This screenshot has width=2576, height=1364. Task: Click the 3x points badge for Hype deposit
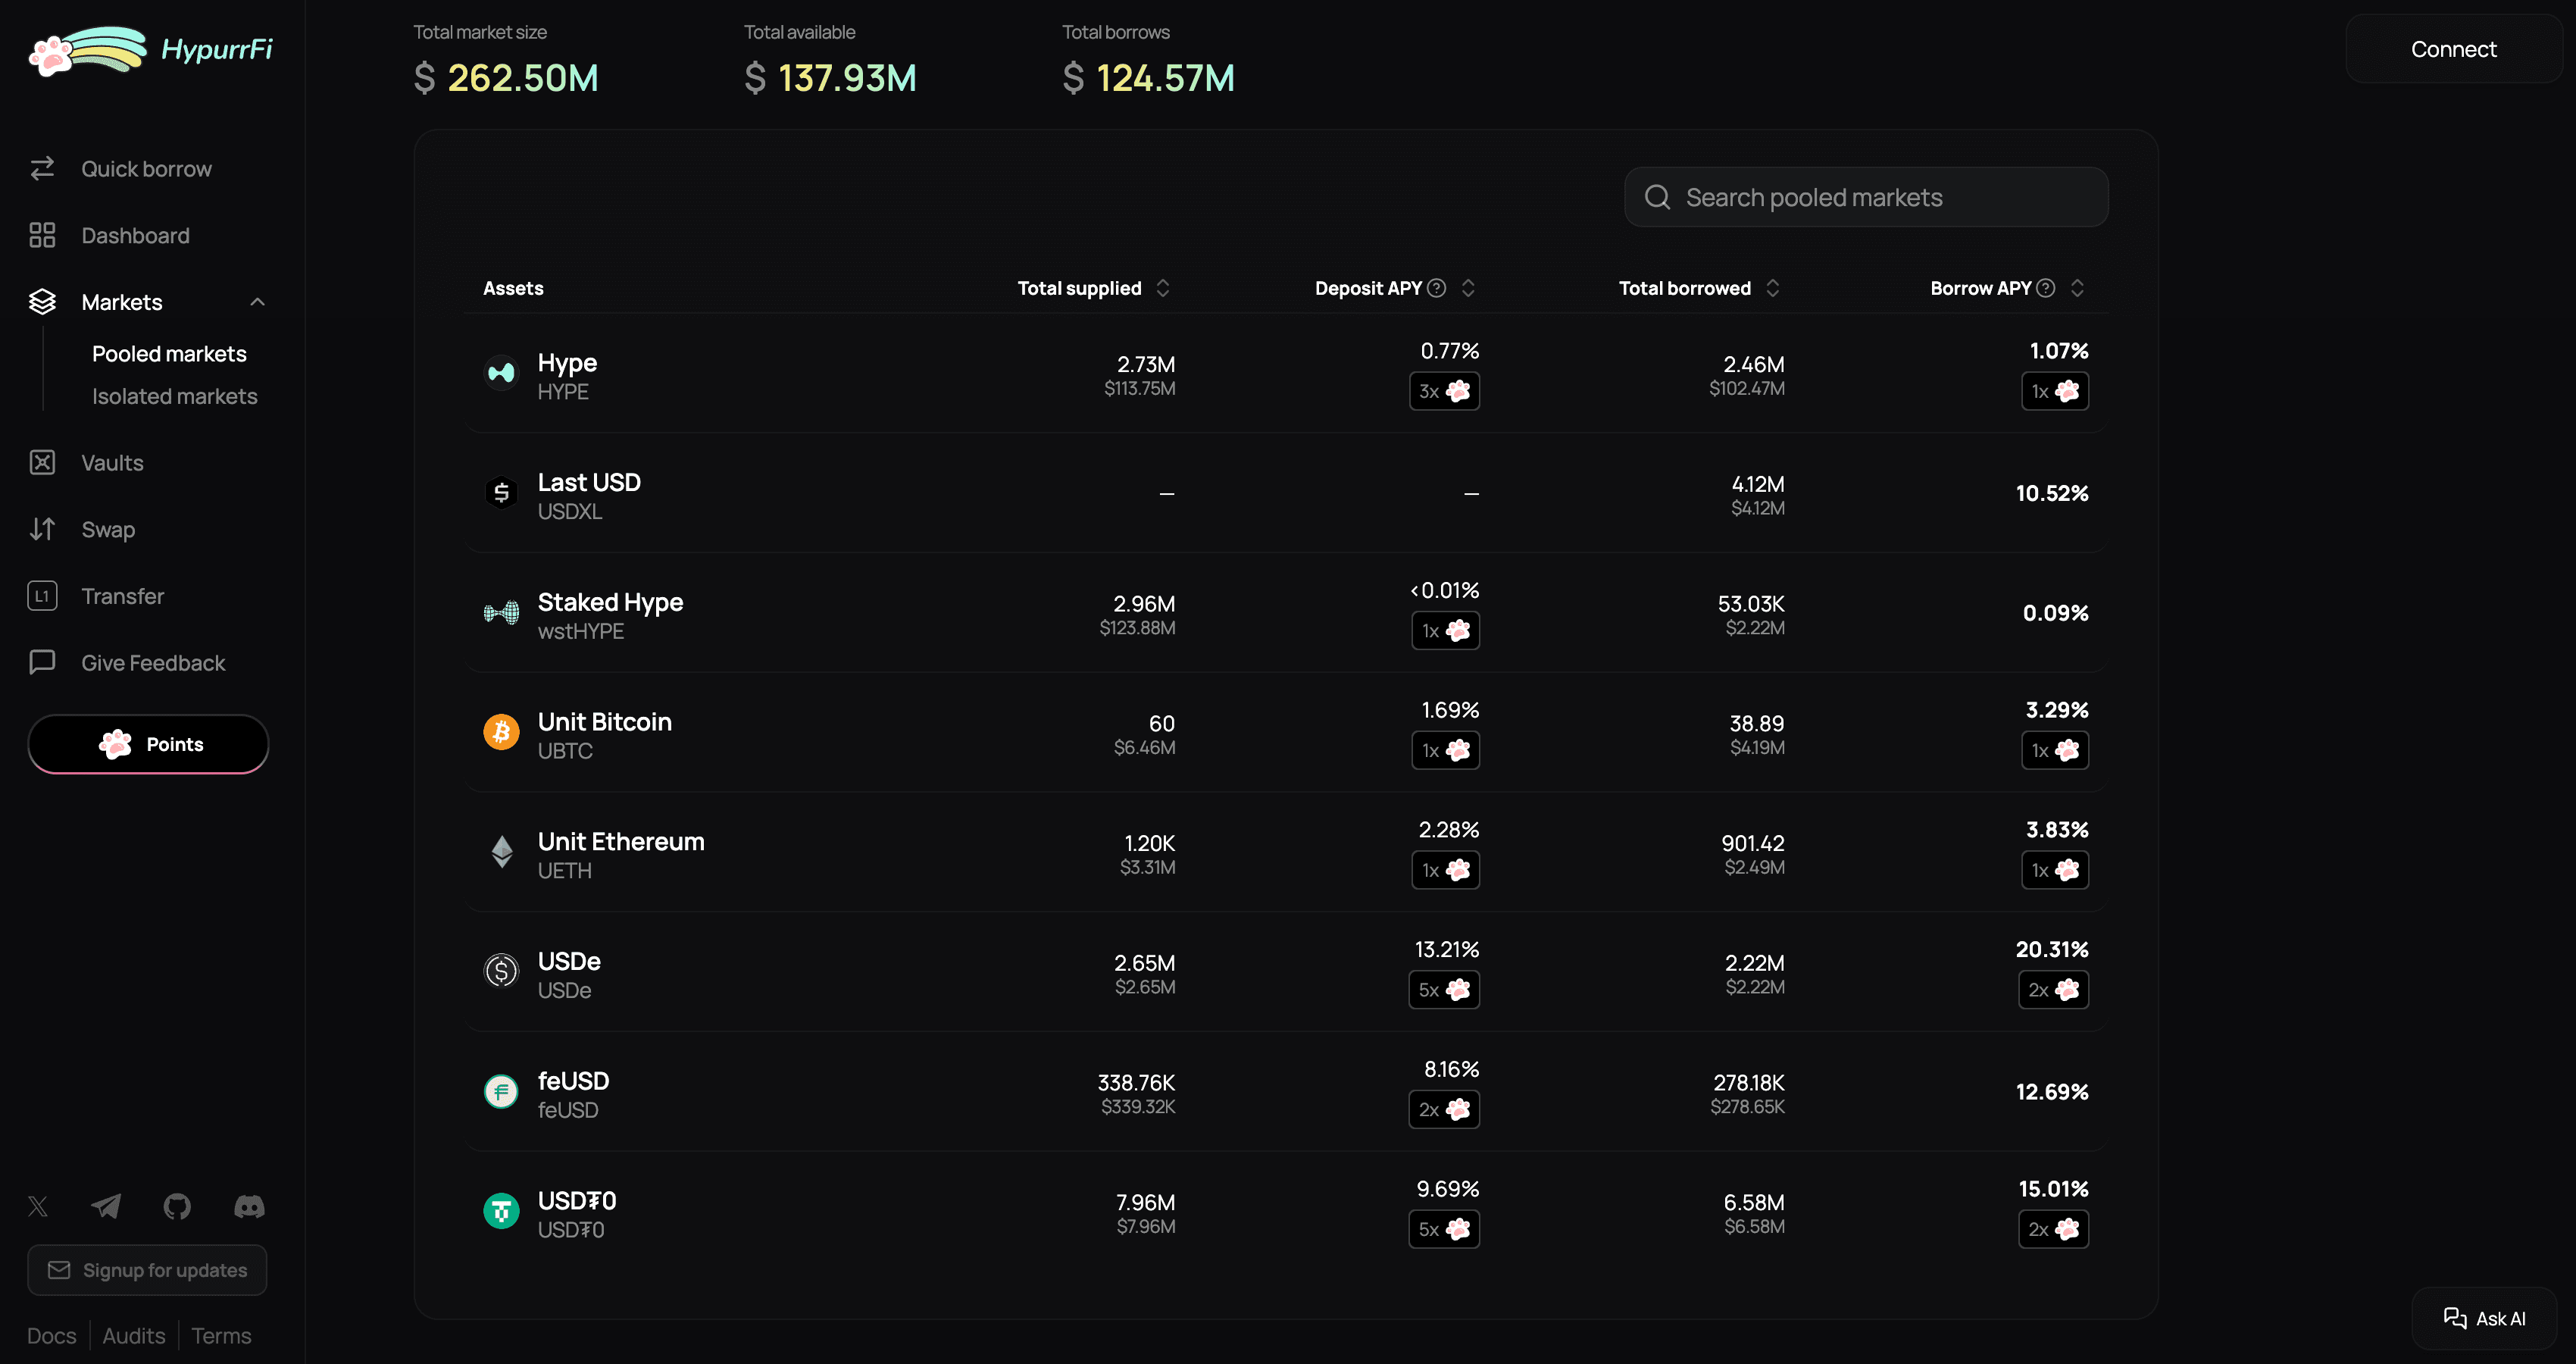point(1444,391)
